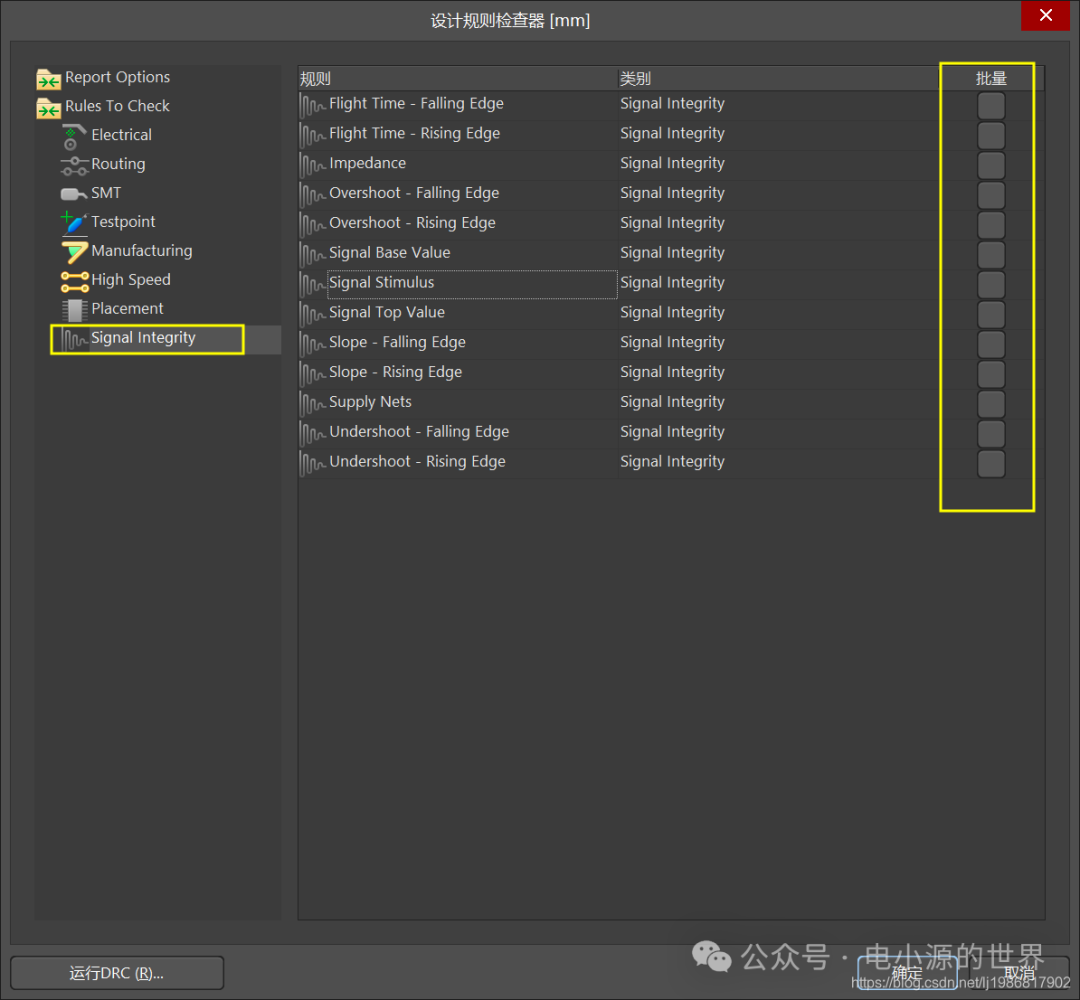
Task: Select the Placement rules category
Action: (x=127, y=309)
